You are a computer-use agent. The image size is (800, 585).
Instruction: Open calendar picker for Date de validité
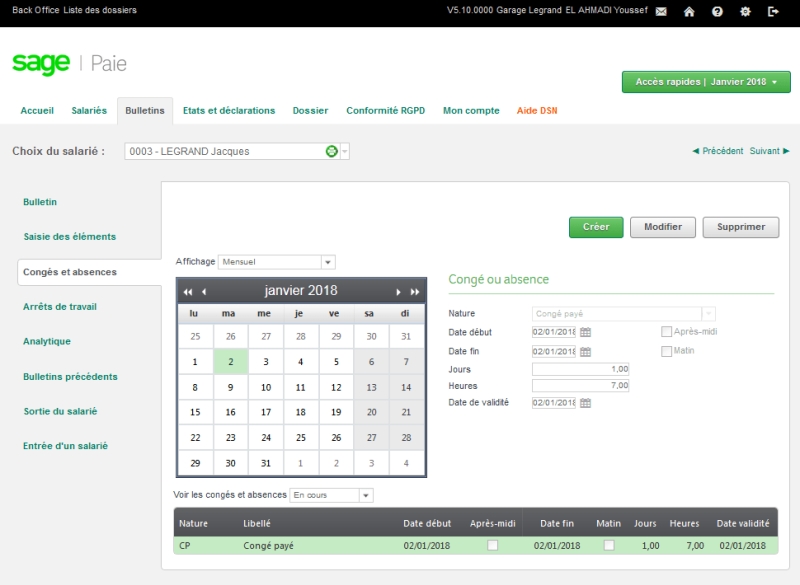586,403
